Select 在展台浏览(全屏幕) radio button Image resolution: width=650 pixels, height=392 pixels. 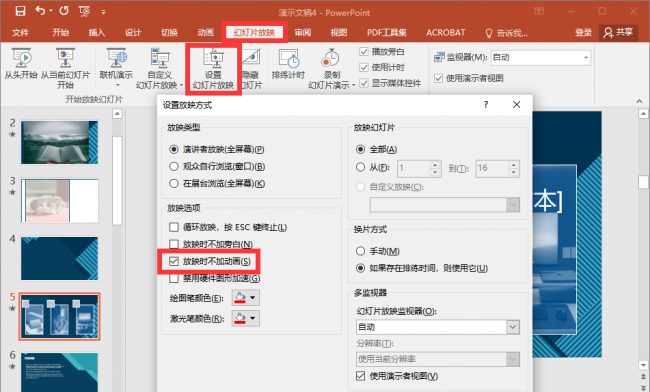[x=174, y=184]
